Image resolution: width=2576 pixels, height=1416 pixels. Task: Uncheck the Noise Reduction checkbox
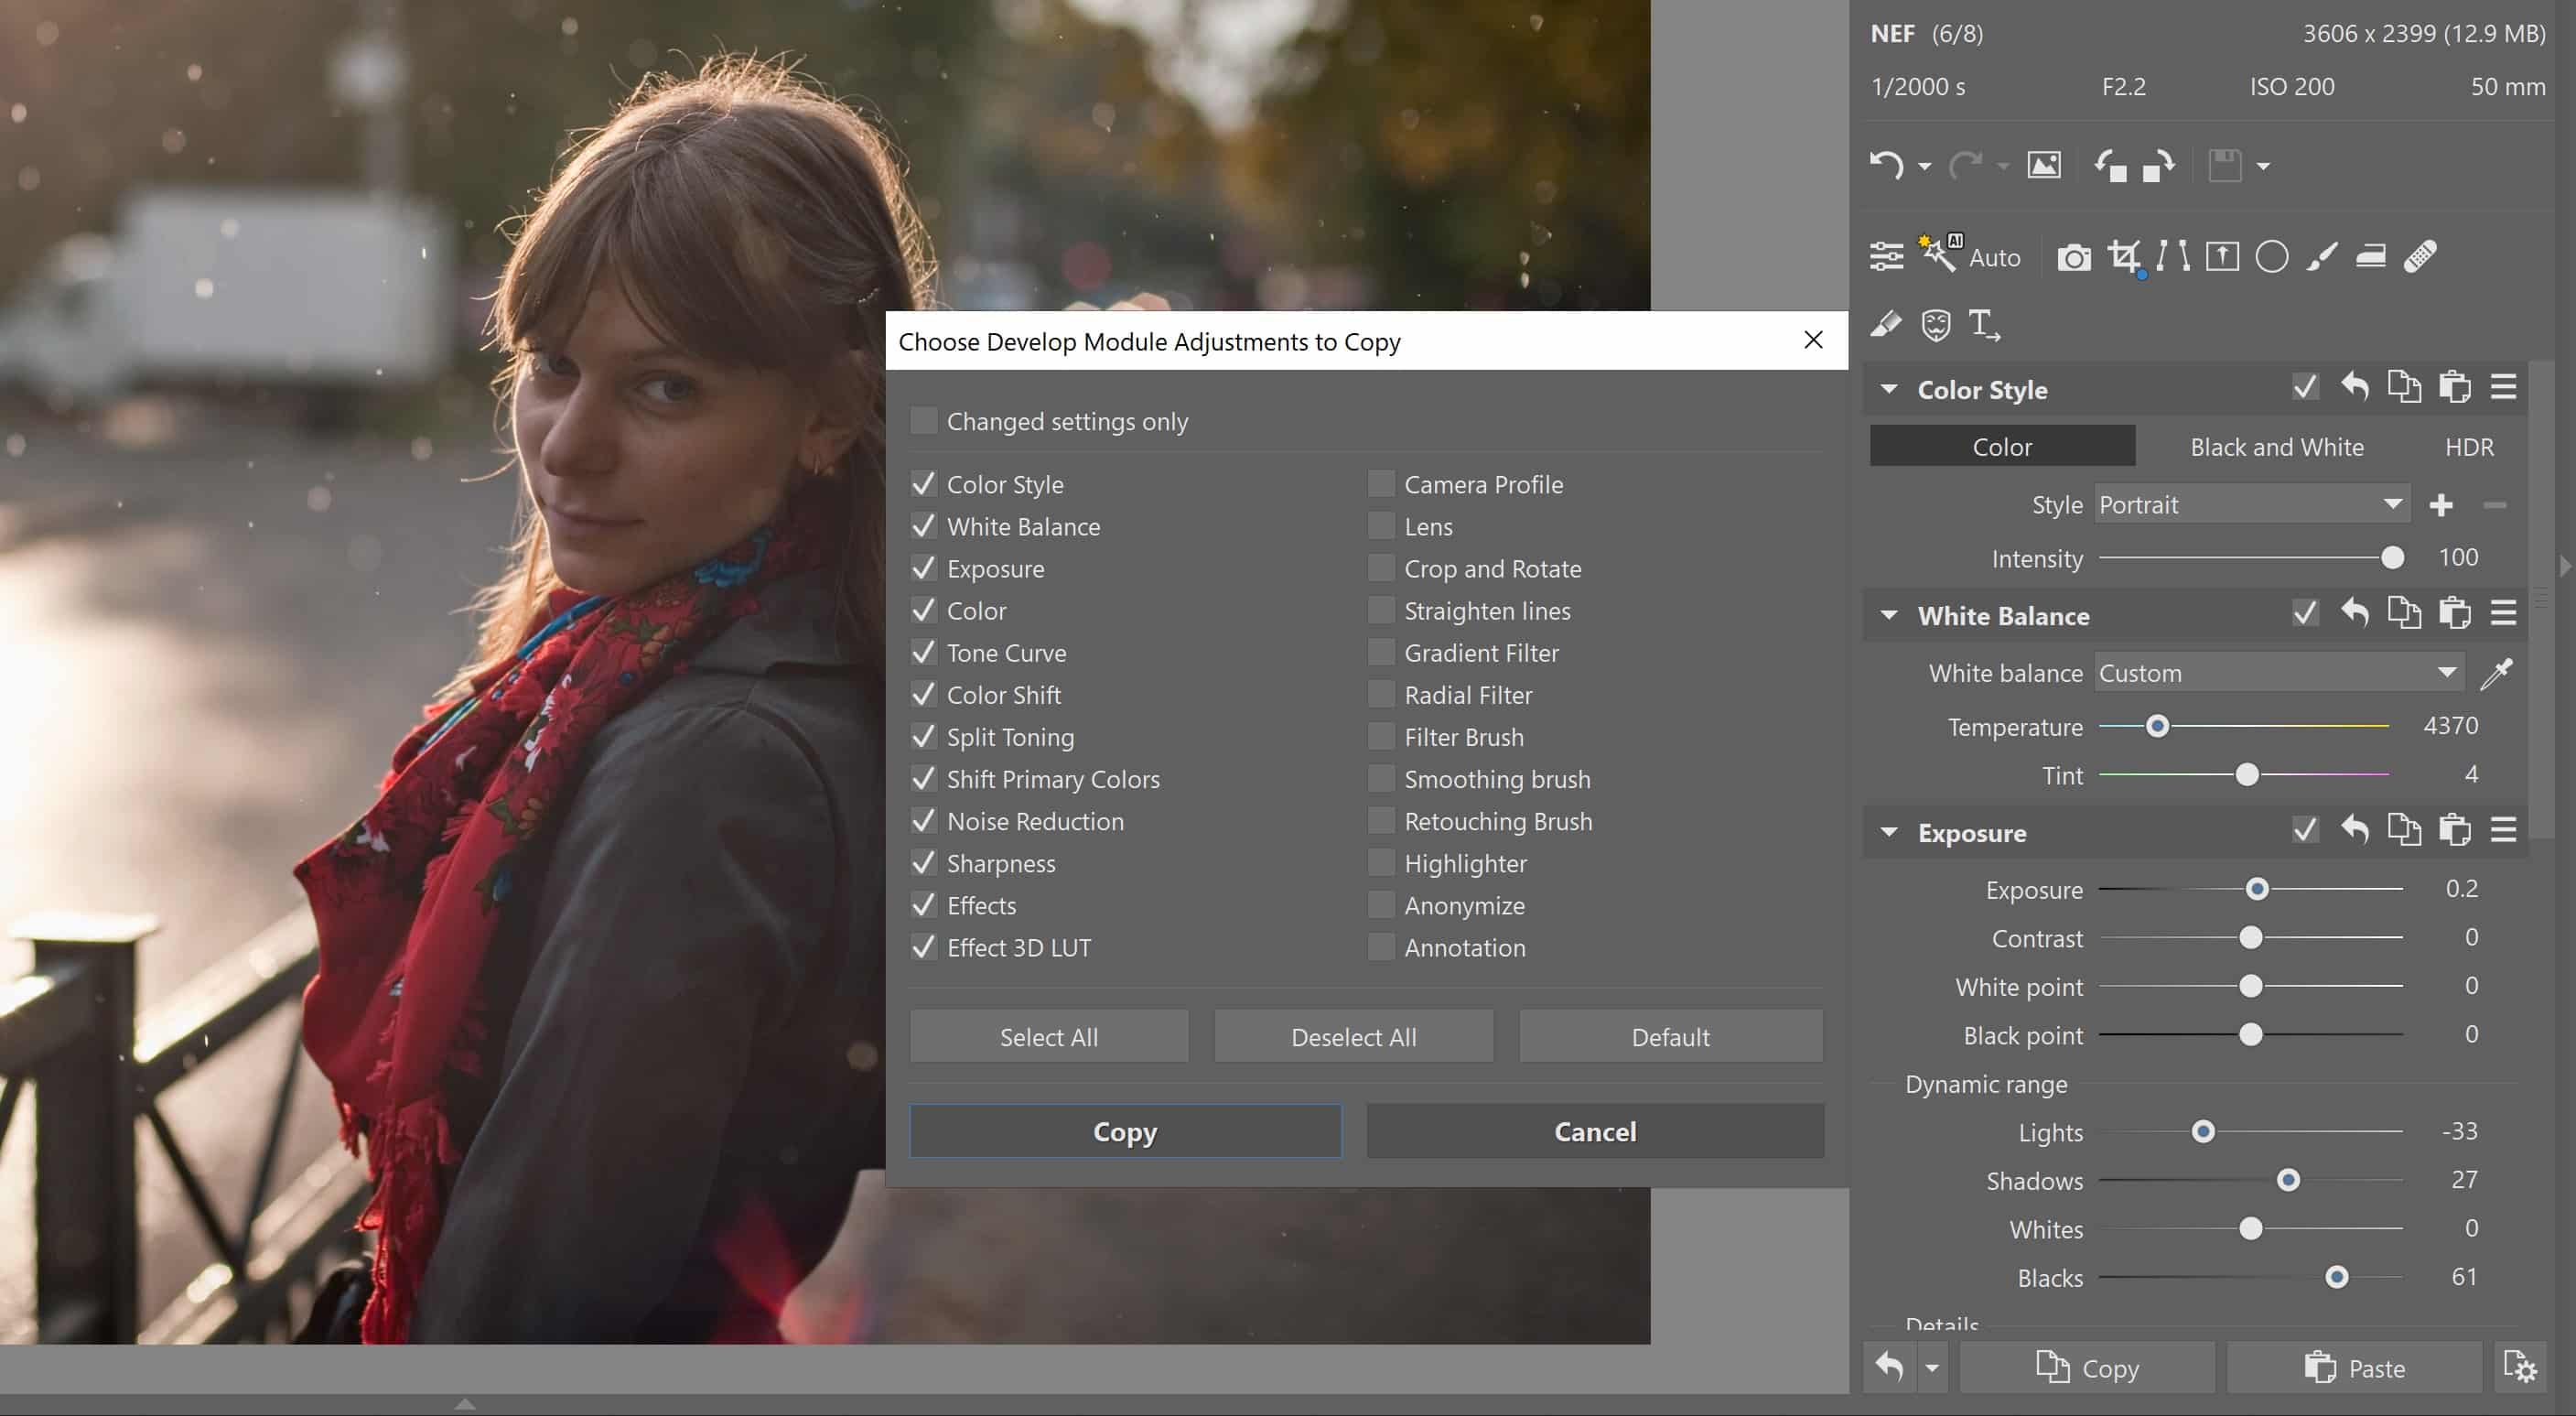point(923,821)
